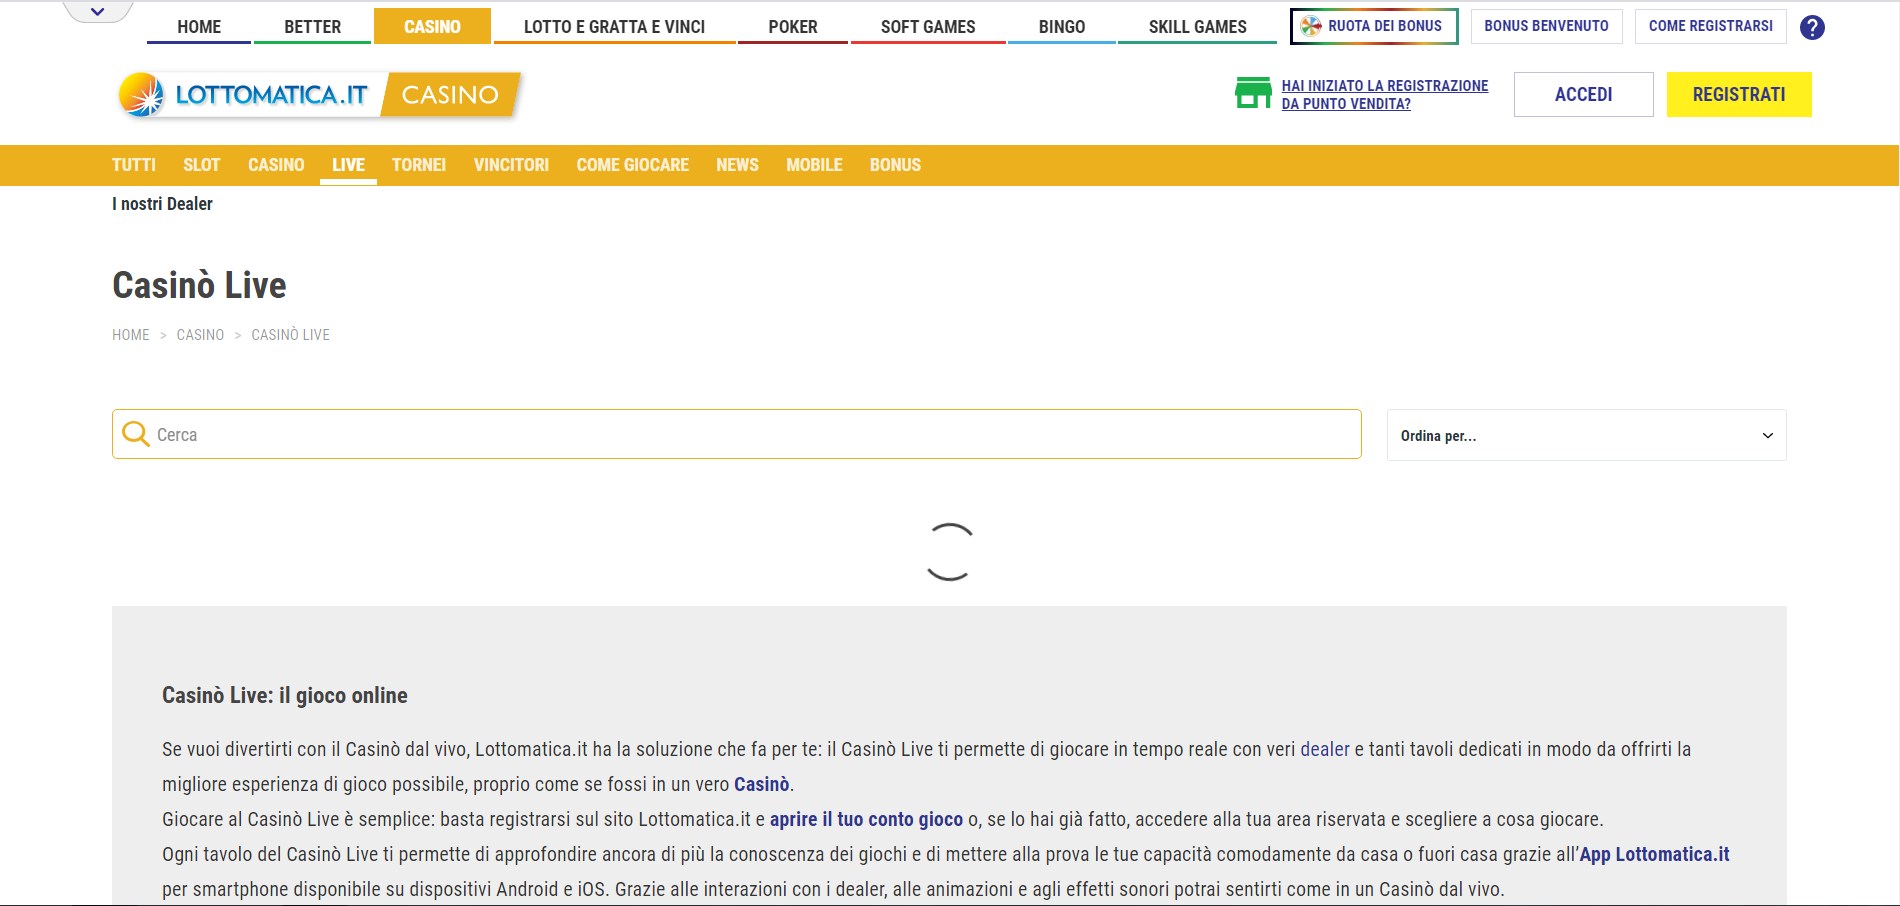Select the NEWS tab
This screenshot has width=1900, height=906.
click(x=737, y=165)
